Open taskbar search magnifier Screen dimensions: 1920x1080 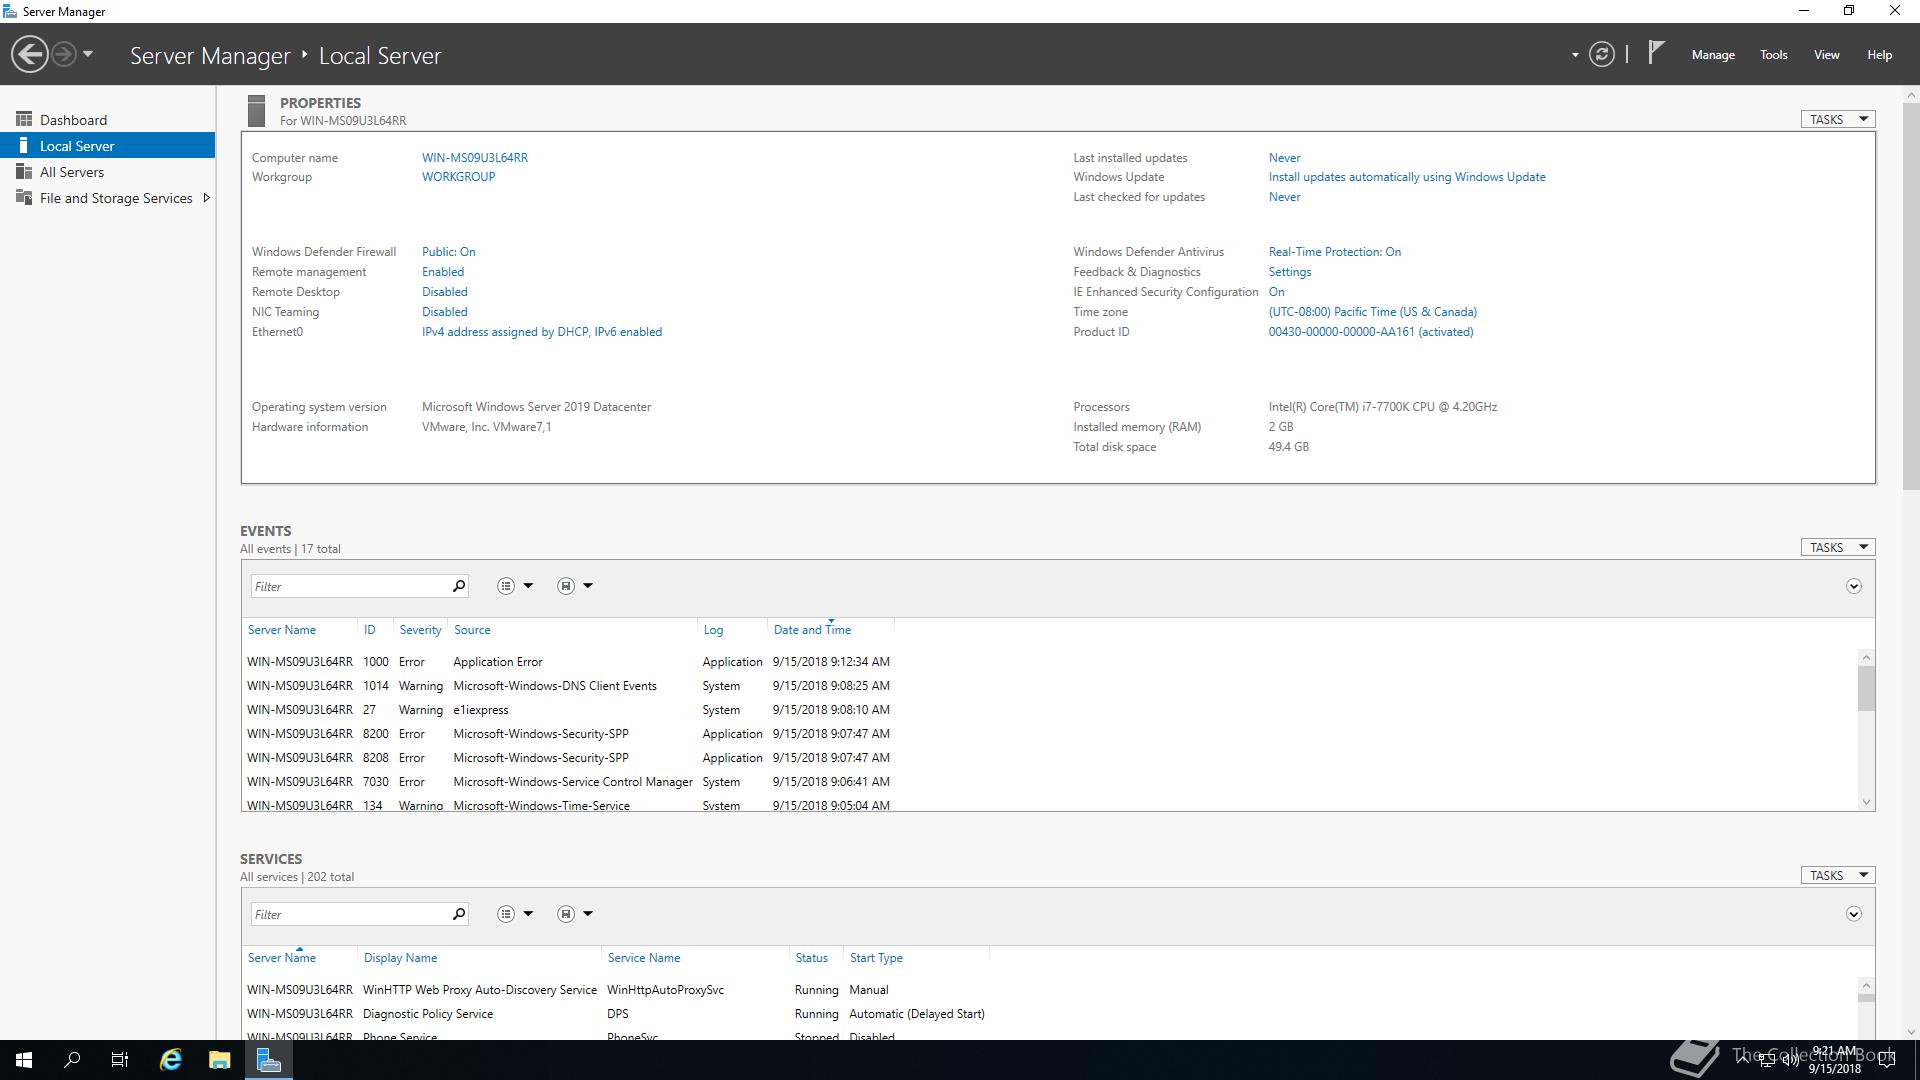coord(72,1060)
